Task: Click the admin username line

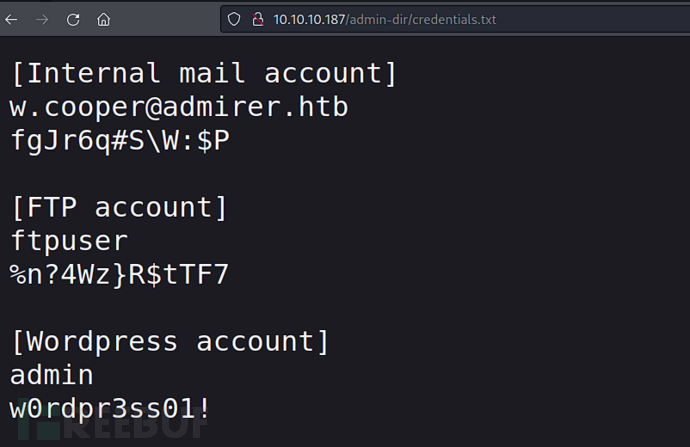Action: pos(52,375)
